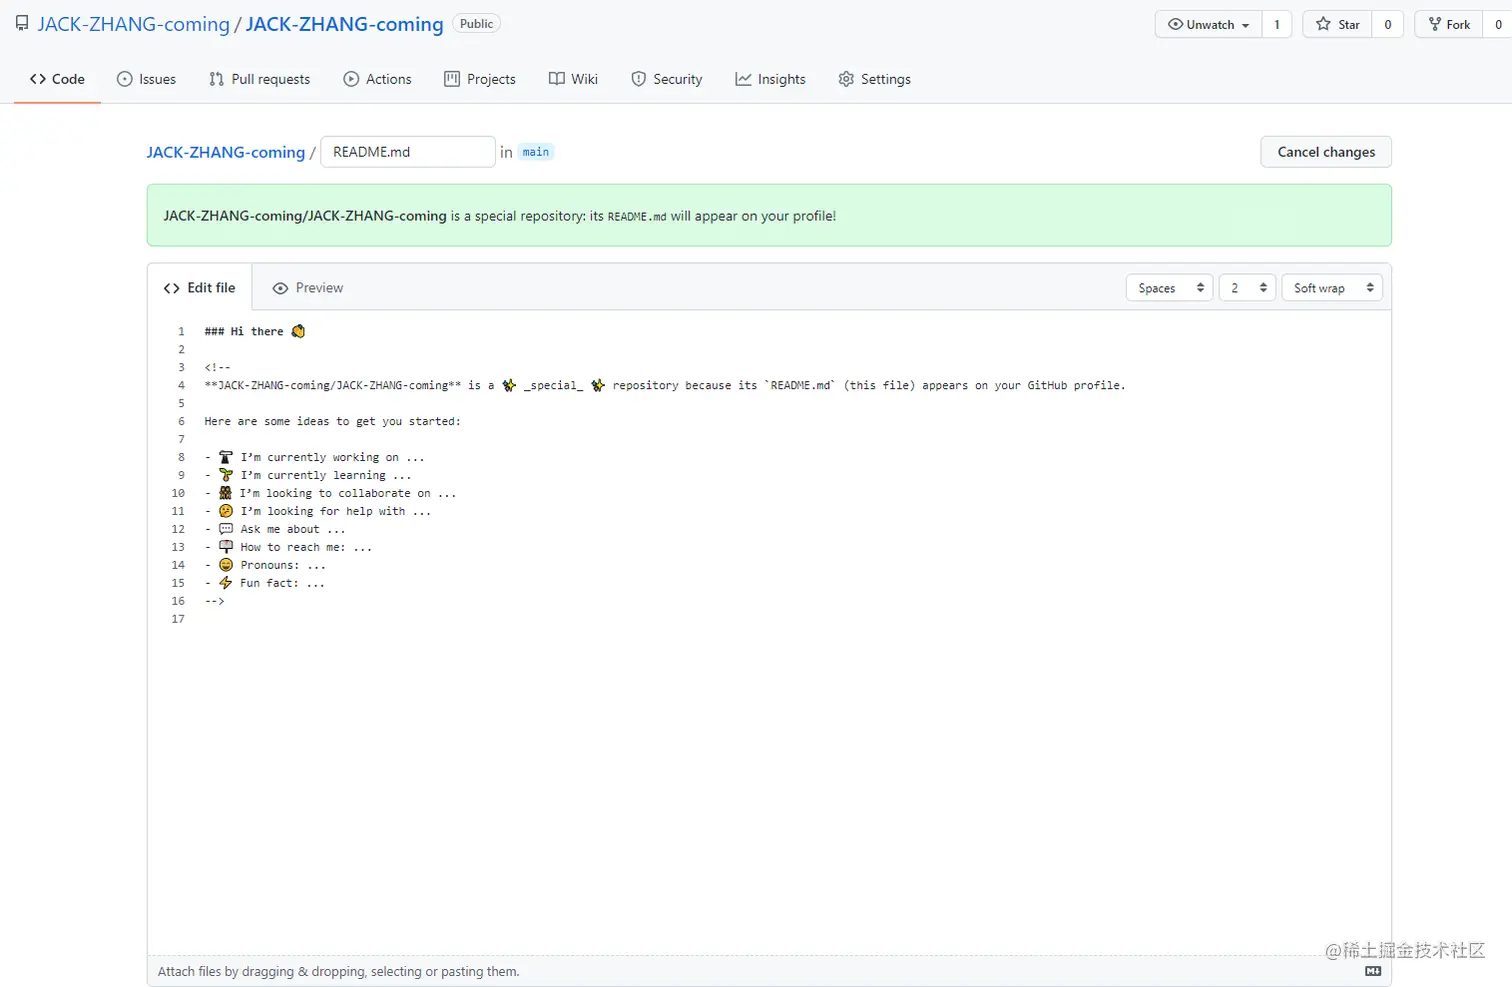The height and width of the screenshot is (987, 1512).
Task: Click the text 'How to reach me: ...'
Action: 306,547
